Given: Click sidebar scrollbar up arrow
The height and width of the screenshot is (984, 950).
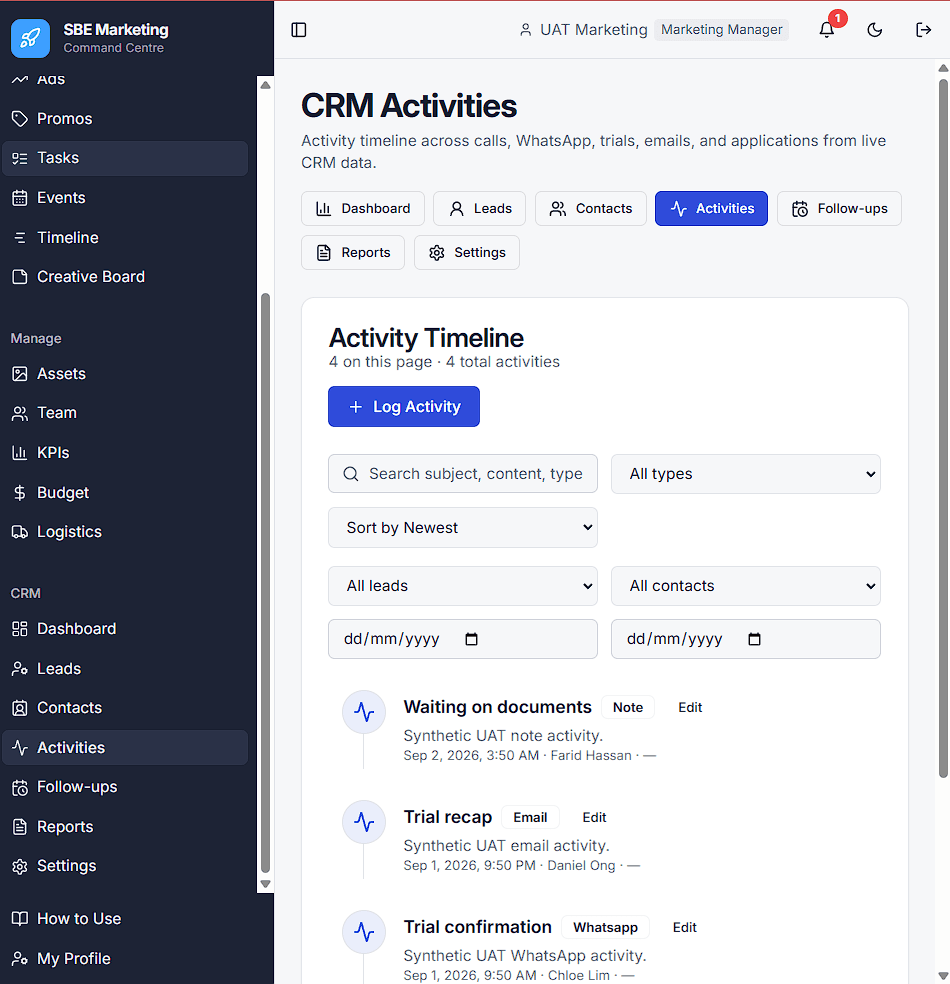Looking at the screenshot, I should click(265, 85).
